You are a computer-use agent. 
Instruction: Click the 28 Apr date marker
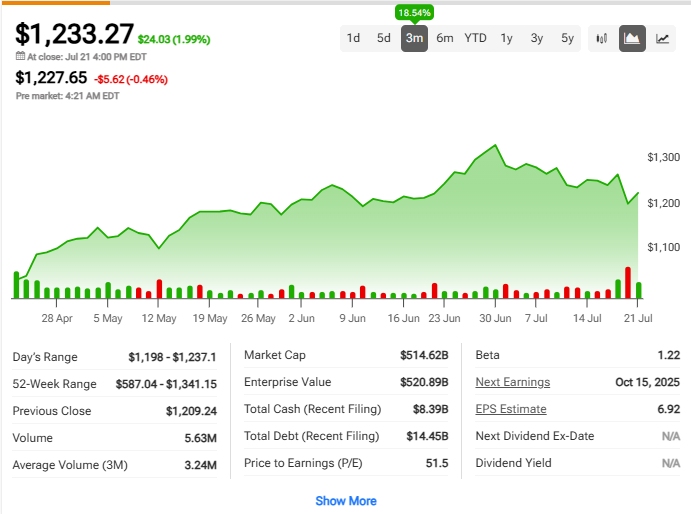point(57,318)
